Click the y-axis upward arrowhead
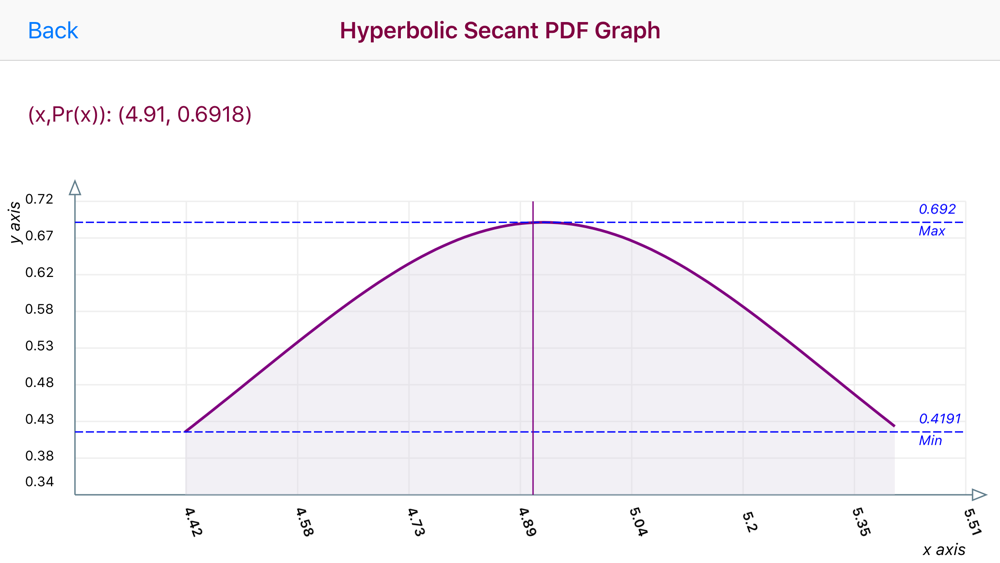The image size is (1000, 563). pyautogui.click(x=75, y=188)
